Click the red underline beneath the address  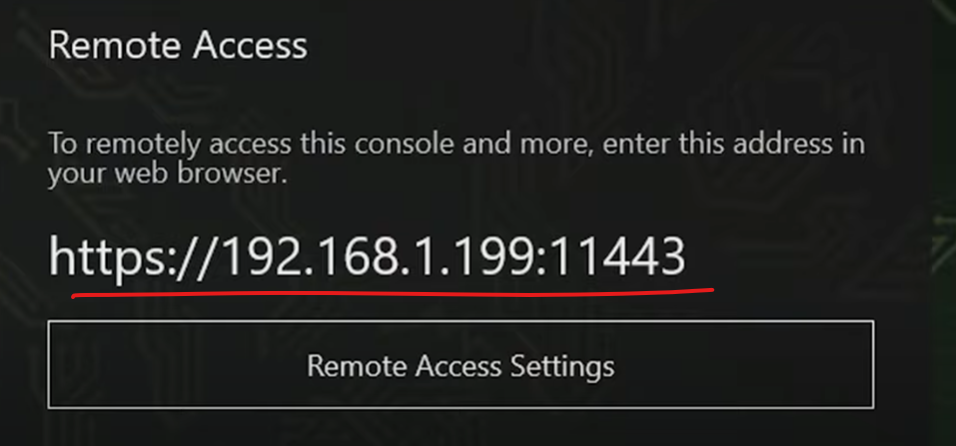[393, 293]
